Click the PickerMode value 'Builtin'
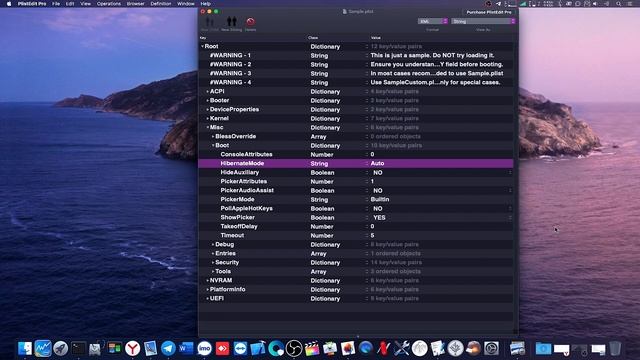 pos(380,199)
